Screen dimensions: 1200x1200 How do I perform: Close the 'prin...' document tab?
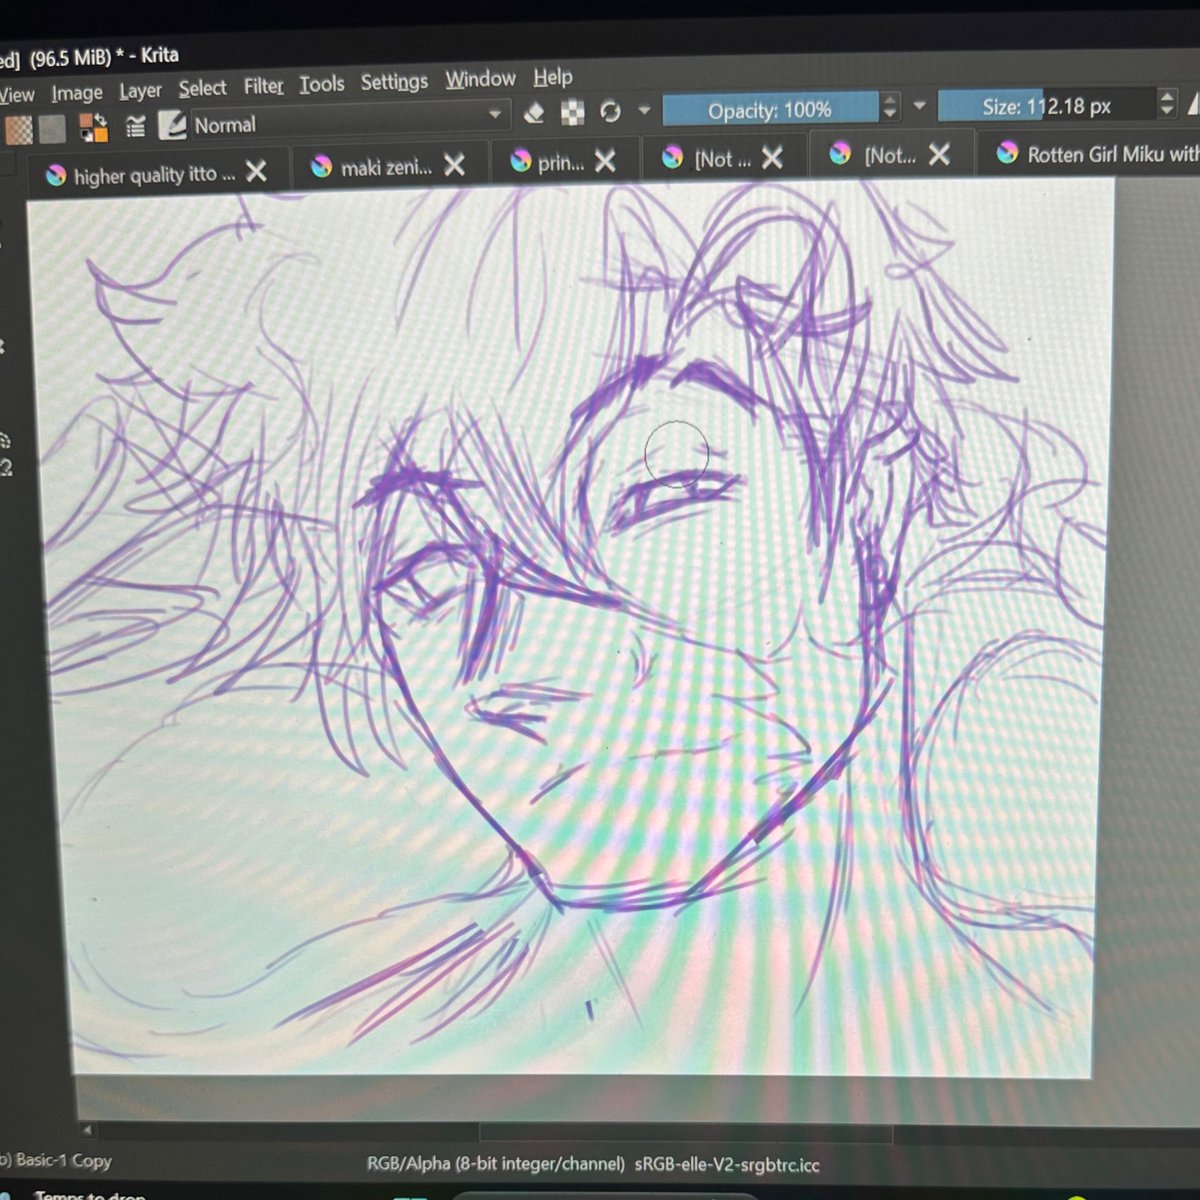(605, 161)
